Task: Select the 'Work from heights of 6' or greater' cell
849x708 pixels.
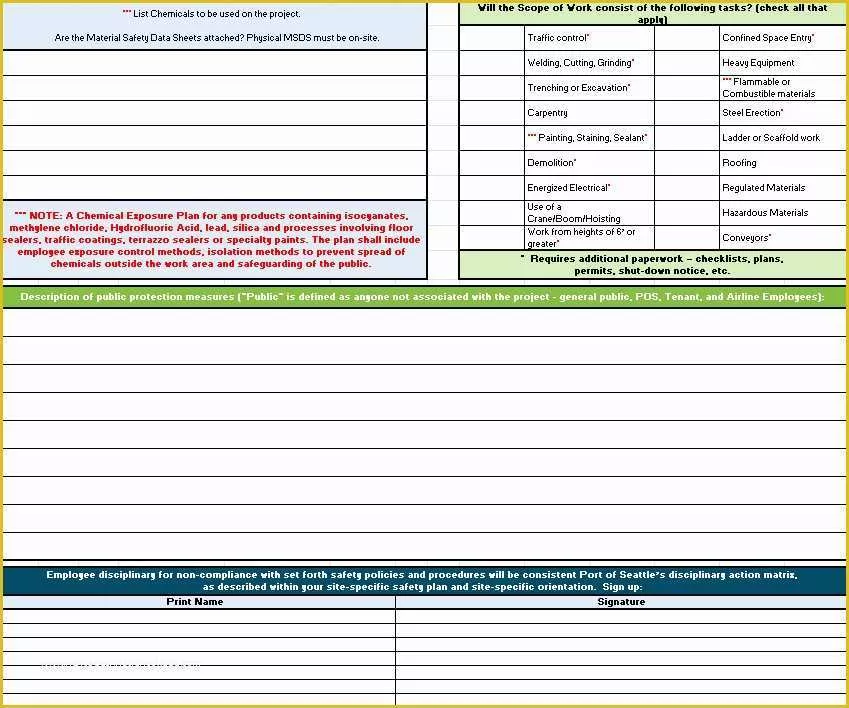Action: pyautogui.click(x=589, y=238)
